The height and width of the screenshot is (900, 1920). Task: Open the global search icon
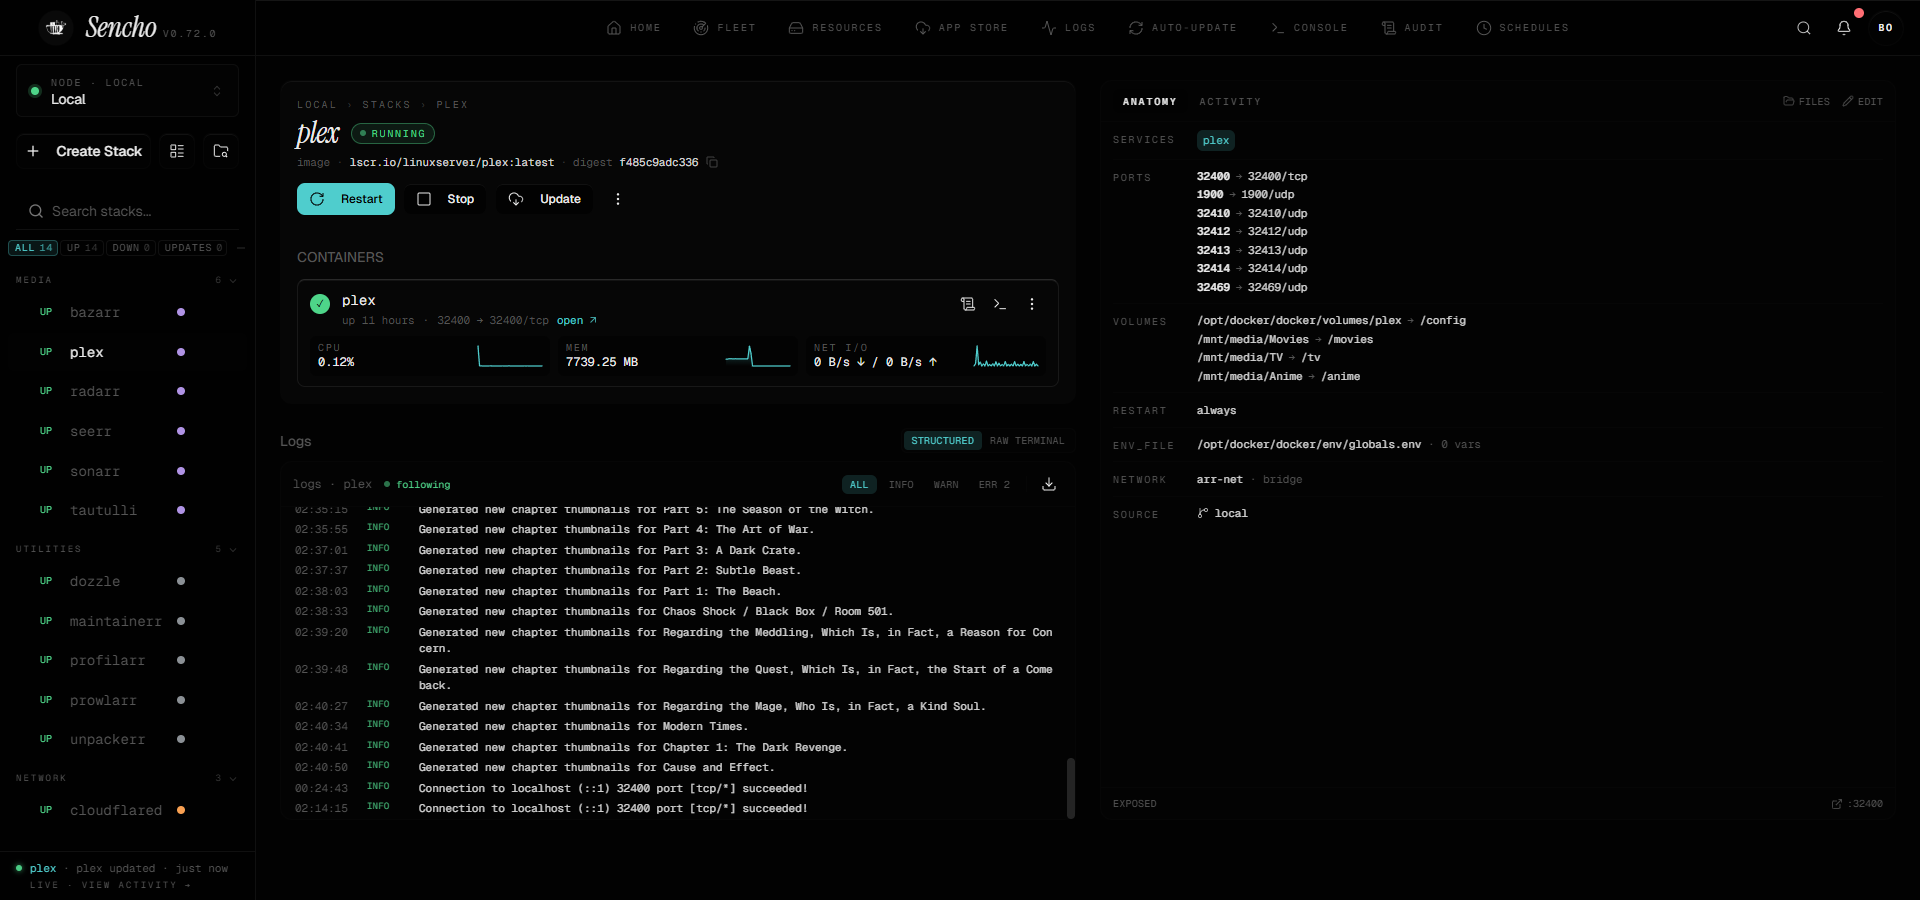[1804, 28]
